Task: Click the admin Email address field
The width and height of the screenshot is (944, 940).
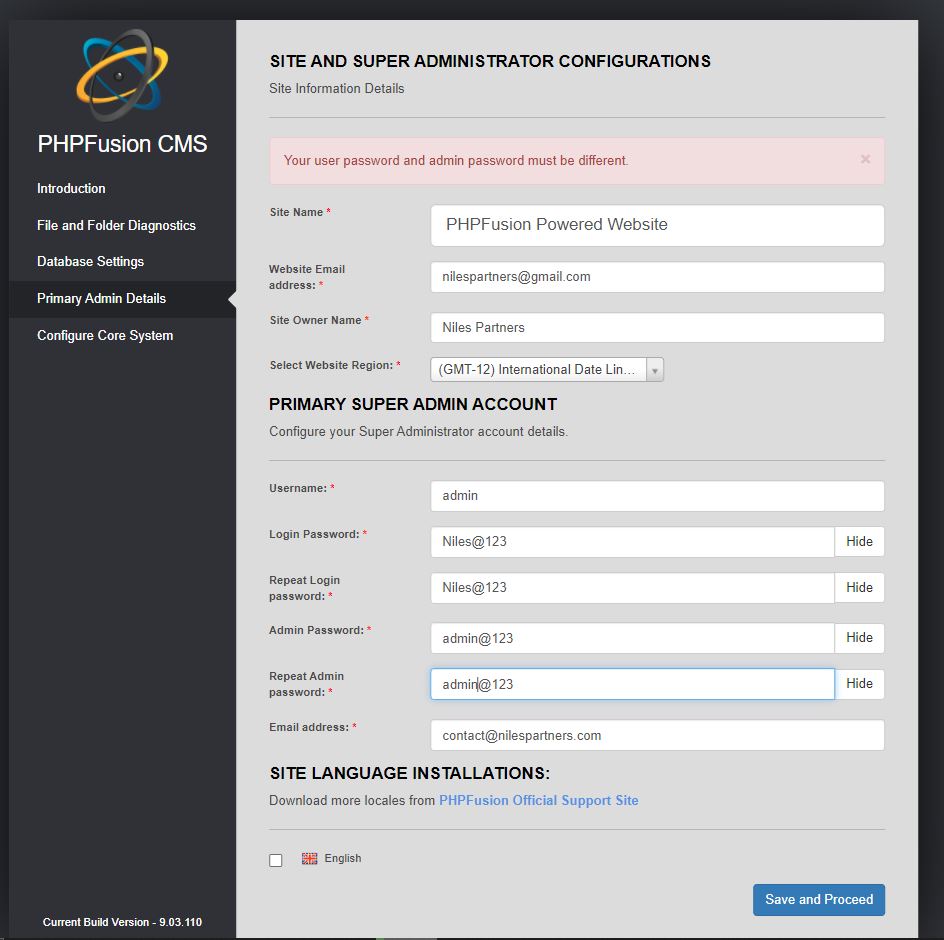Action: 657,735
